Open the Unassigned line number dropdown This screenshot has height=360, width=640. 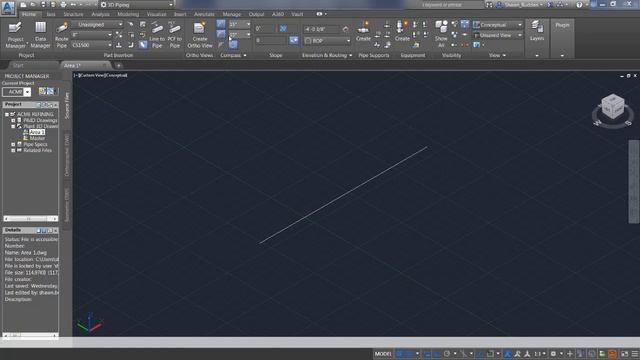click(97, 24)
